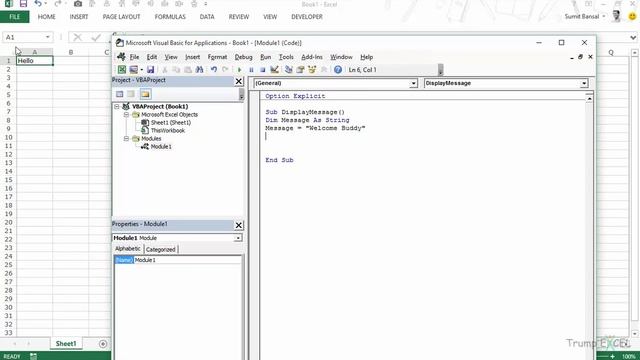The height and width of the screenshot is (360, 640).
Task: Click the Sumit Bansal account name
Action: point(582,17)
